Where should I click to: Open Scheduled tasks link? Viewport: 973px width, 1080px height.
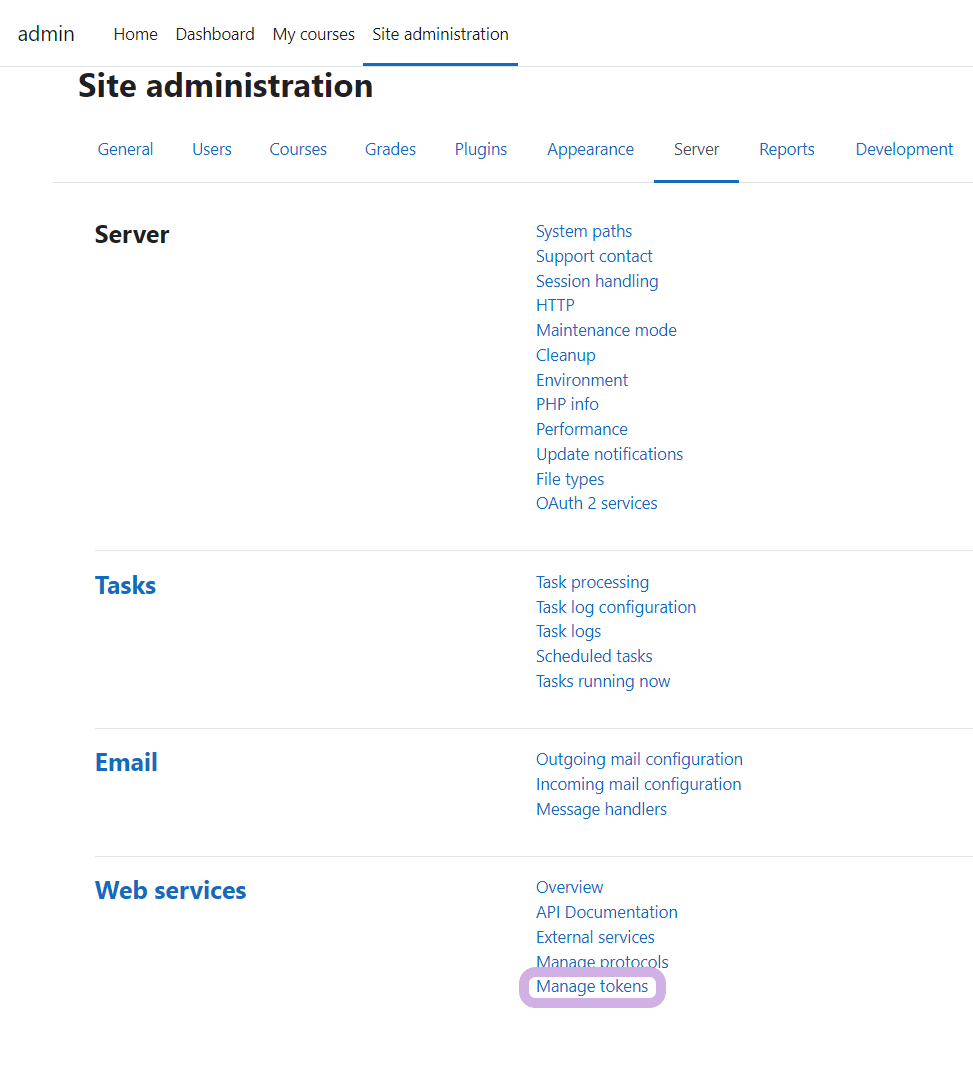point(594,656)
